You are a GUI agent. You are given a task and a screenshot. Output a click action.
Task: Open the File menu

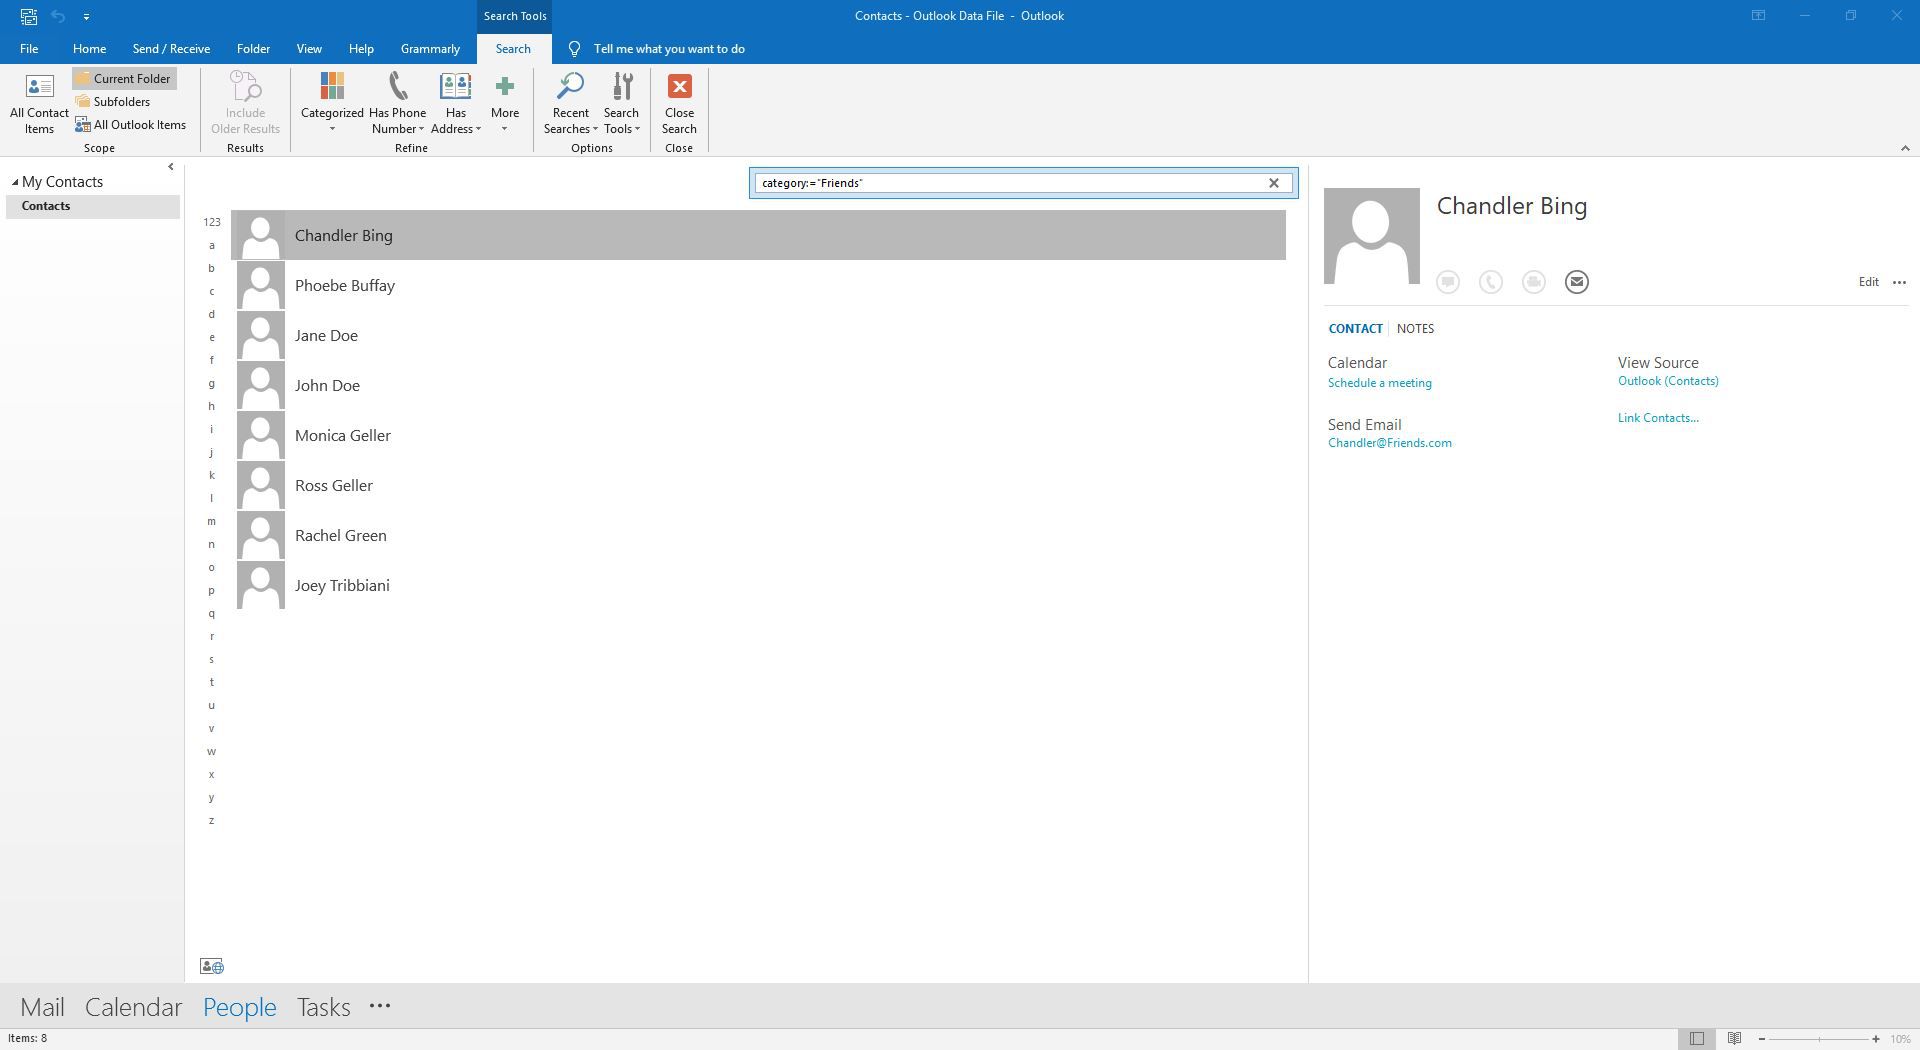(x=29, y=49)
